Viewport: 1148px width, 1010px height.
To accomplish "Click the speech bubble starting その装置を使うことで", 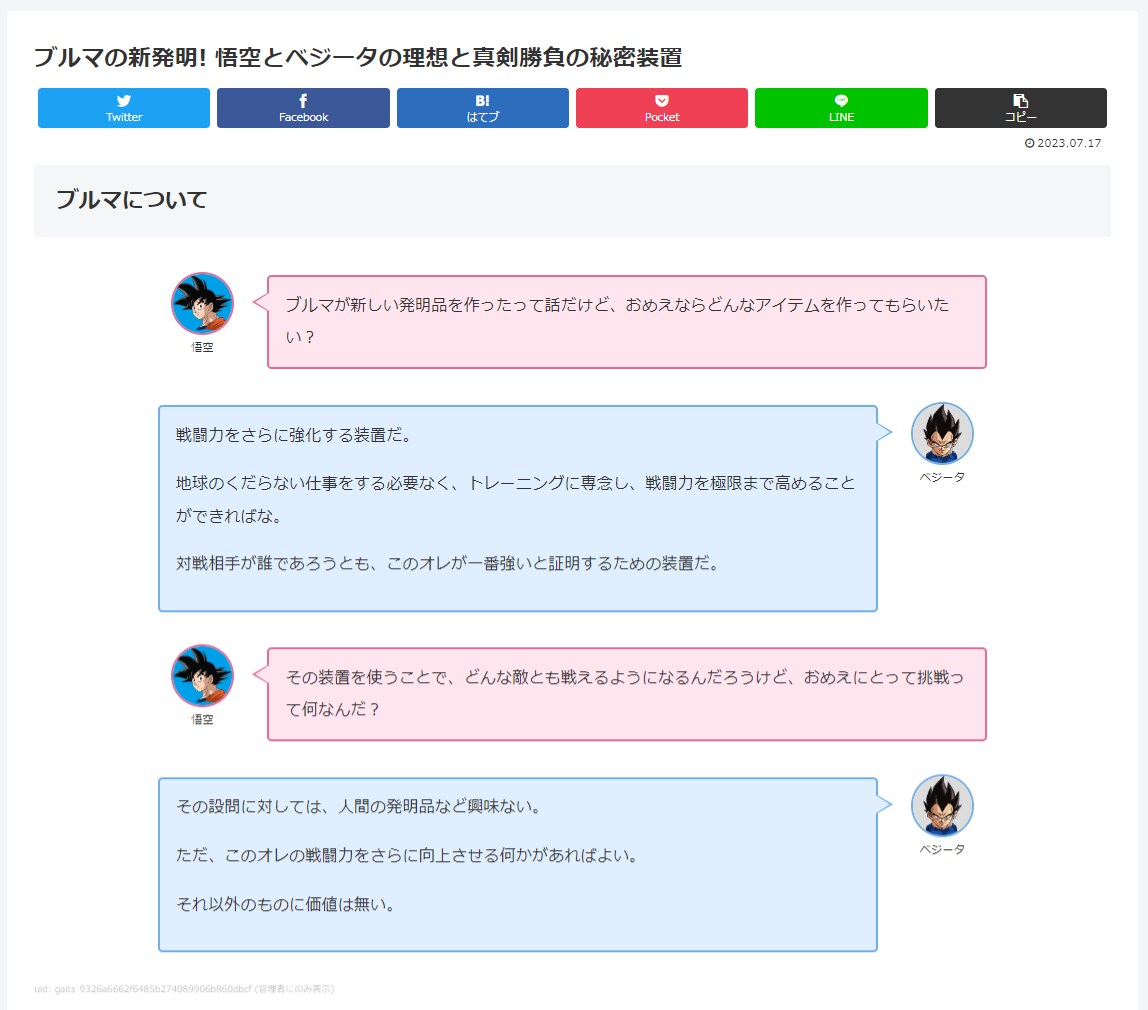I will point(627,694).
